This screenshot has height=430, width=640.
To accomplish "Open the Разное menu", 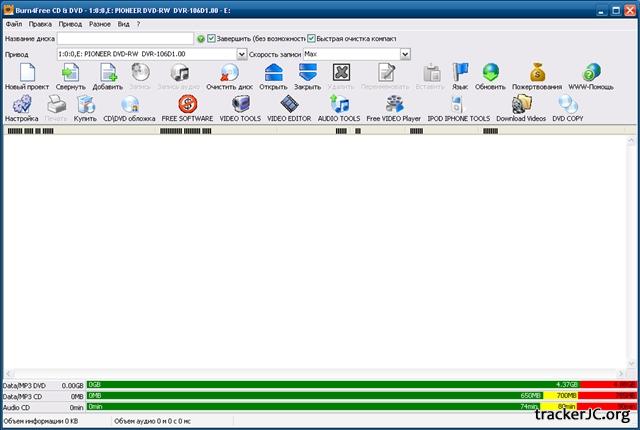I will pyautogui.click(x=99, y=22).
